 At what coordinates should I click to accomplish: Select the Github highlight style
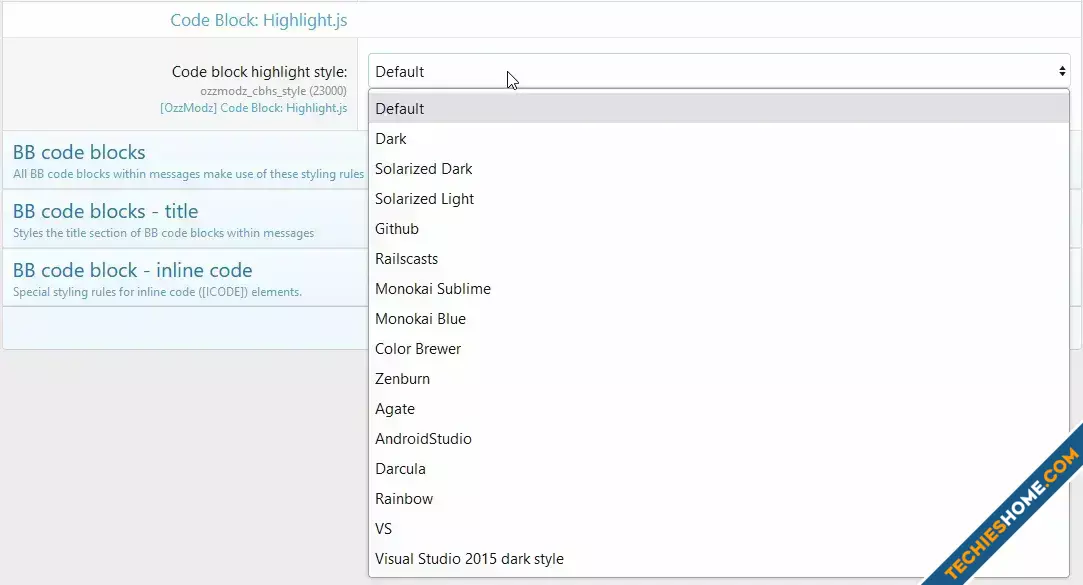(719, 229)
